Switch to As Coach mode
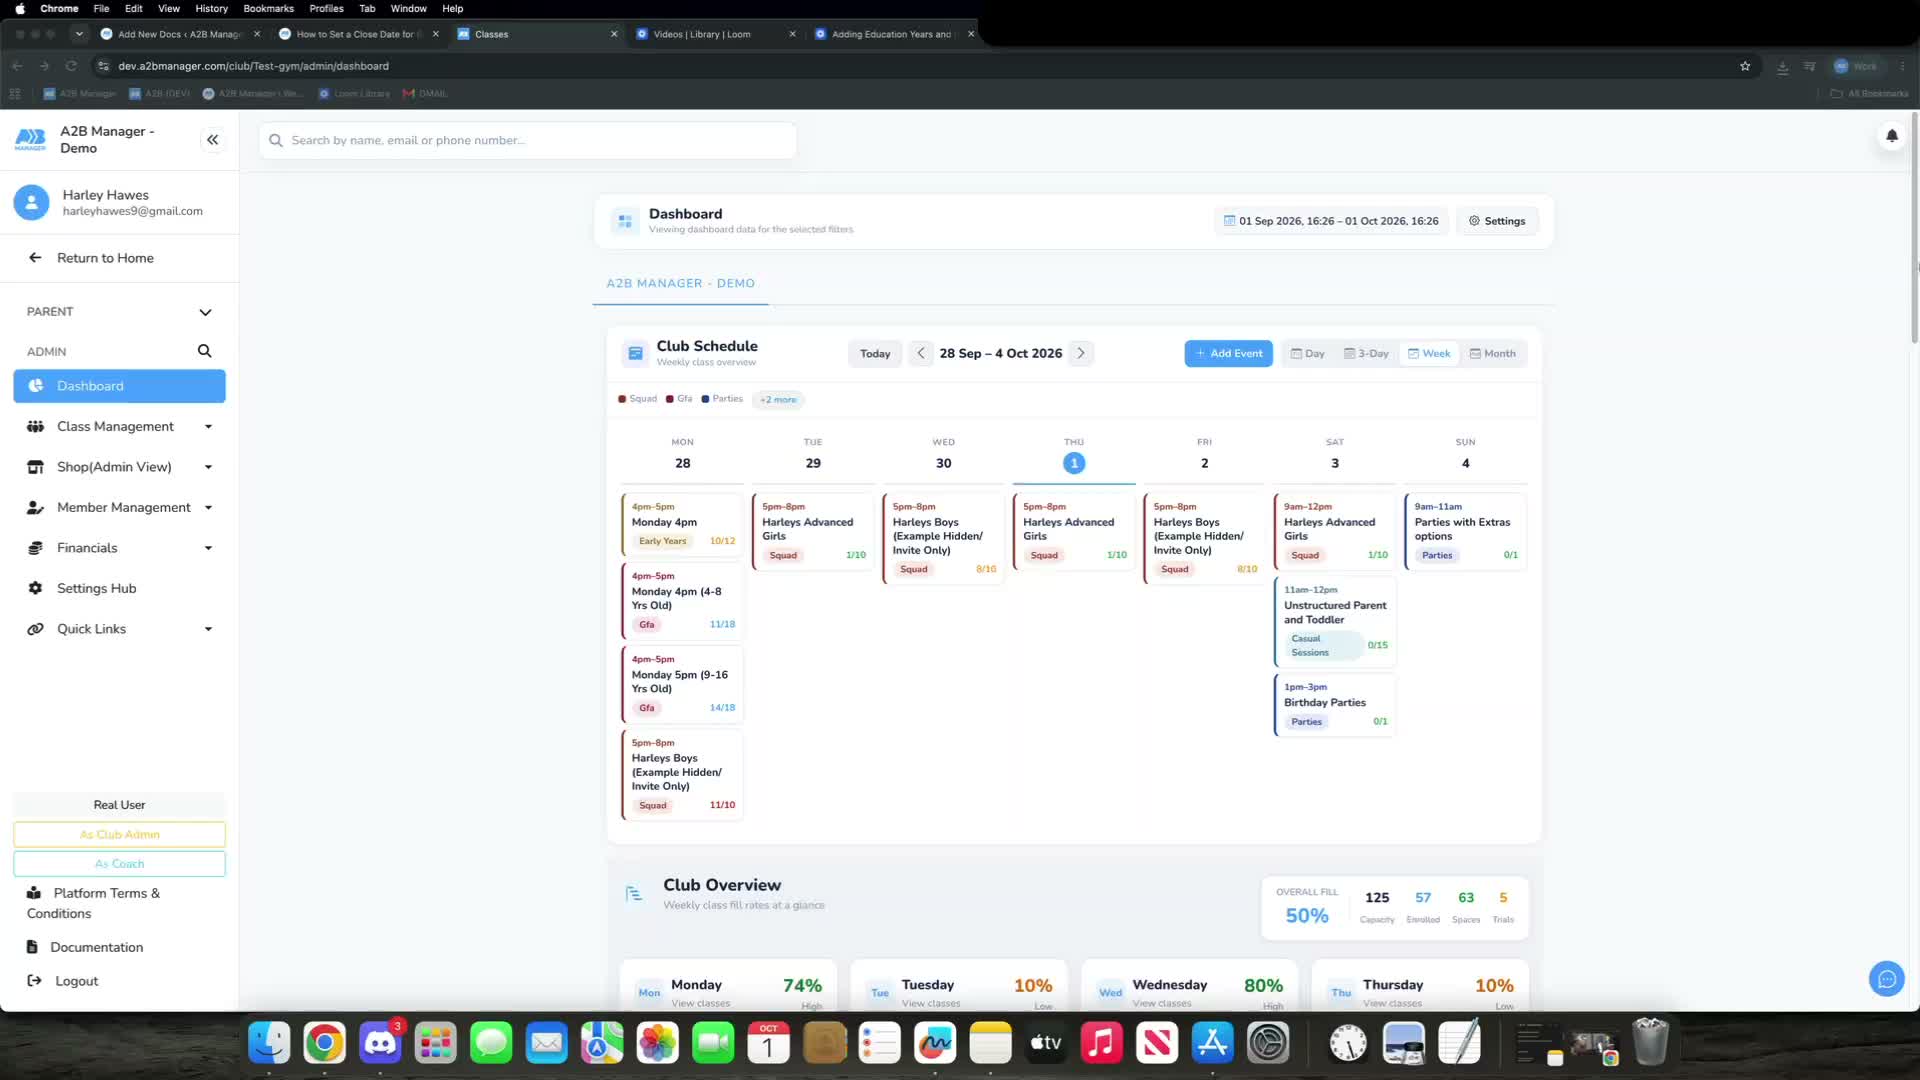1920x1080 pixels. (x=119, y=864)
